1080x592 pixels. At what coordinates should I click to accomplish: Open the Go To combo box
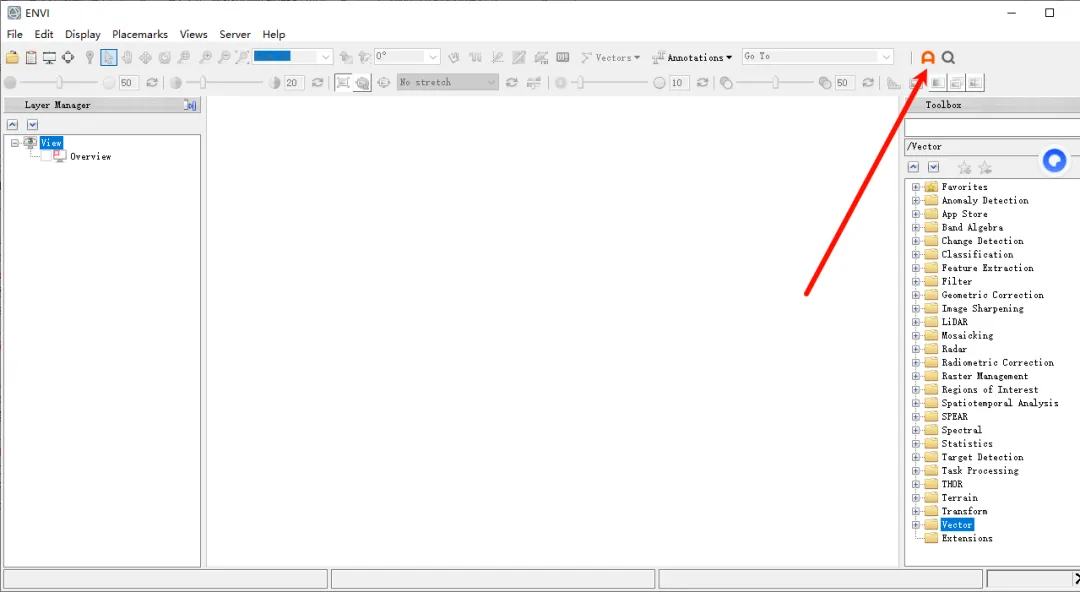pos(818,57)
